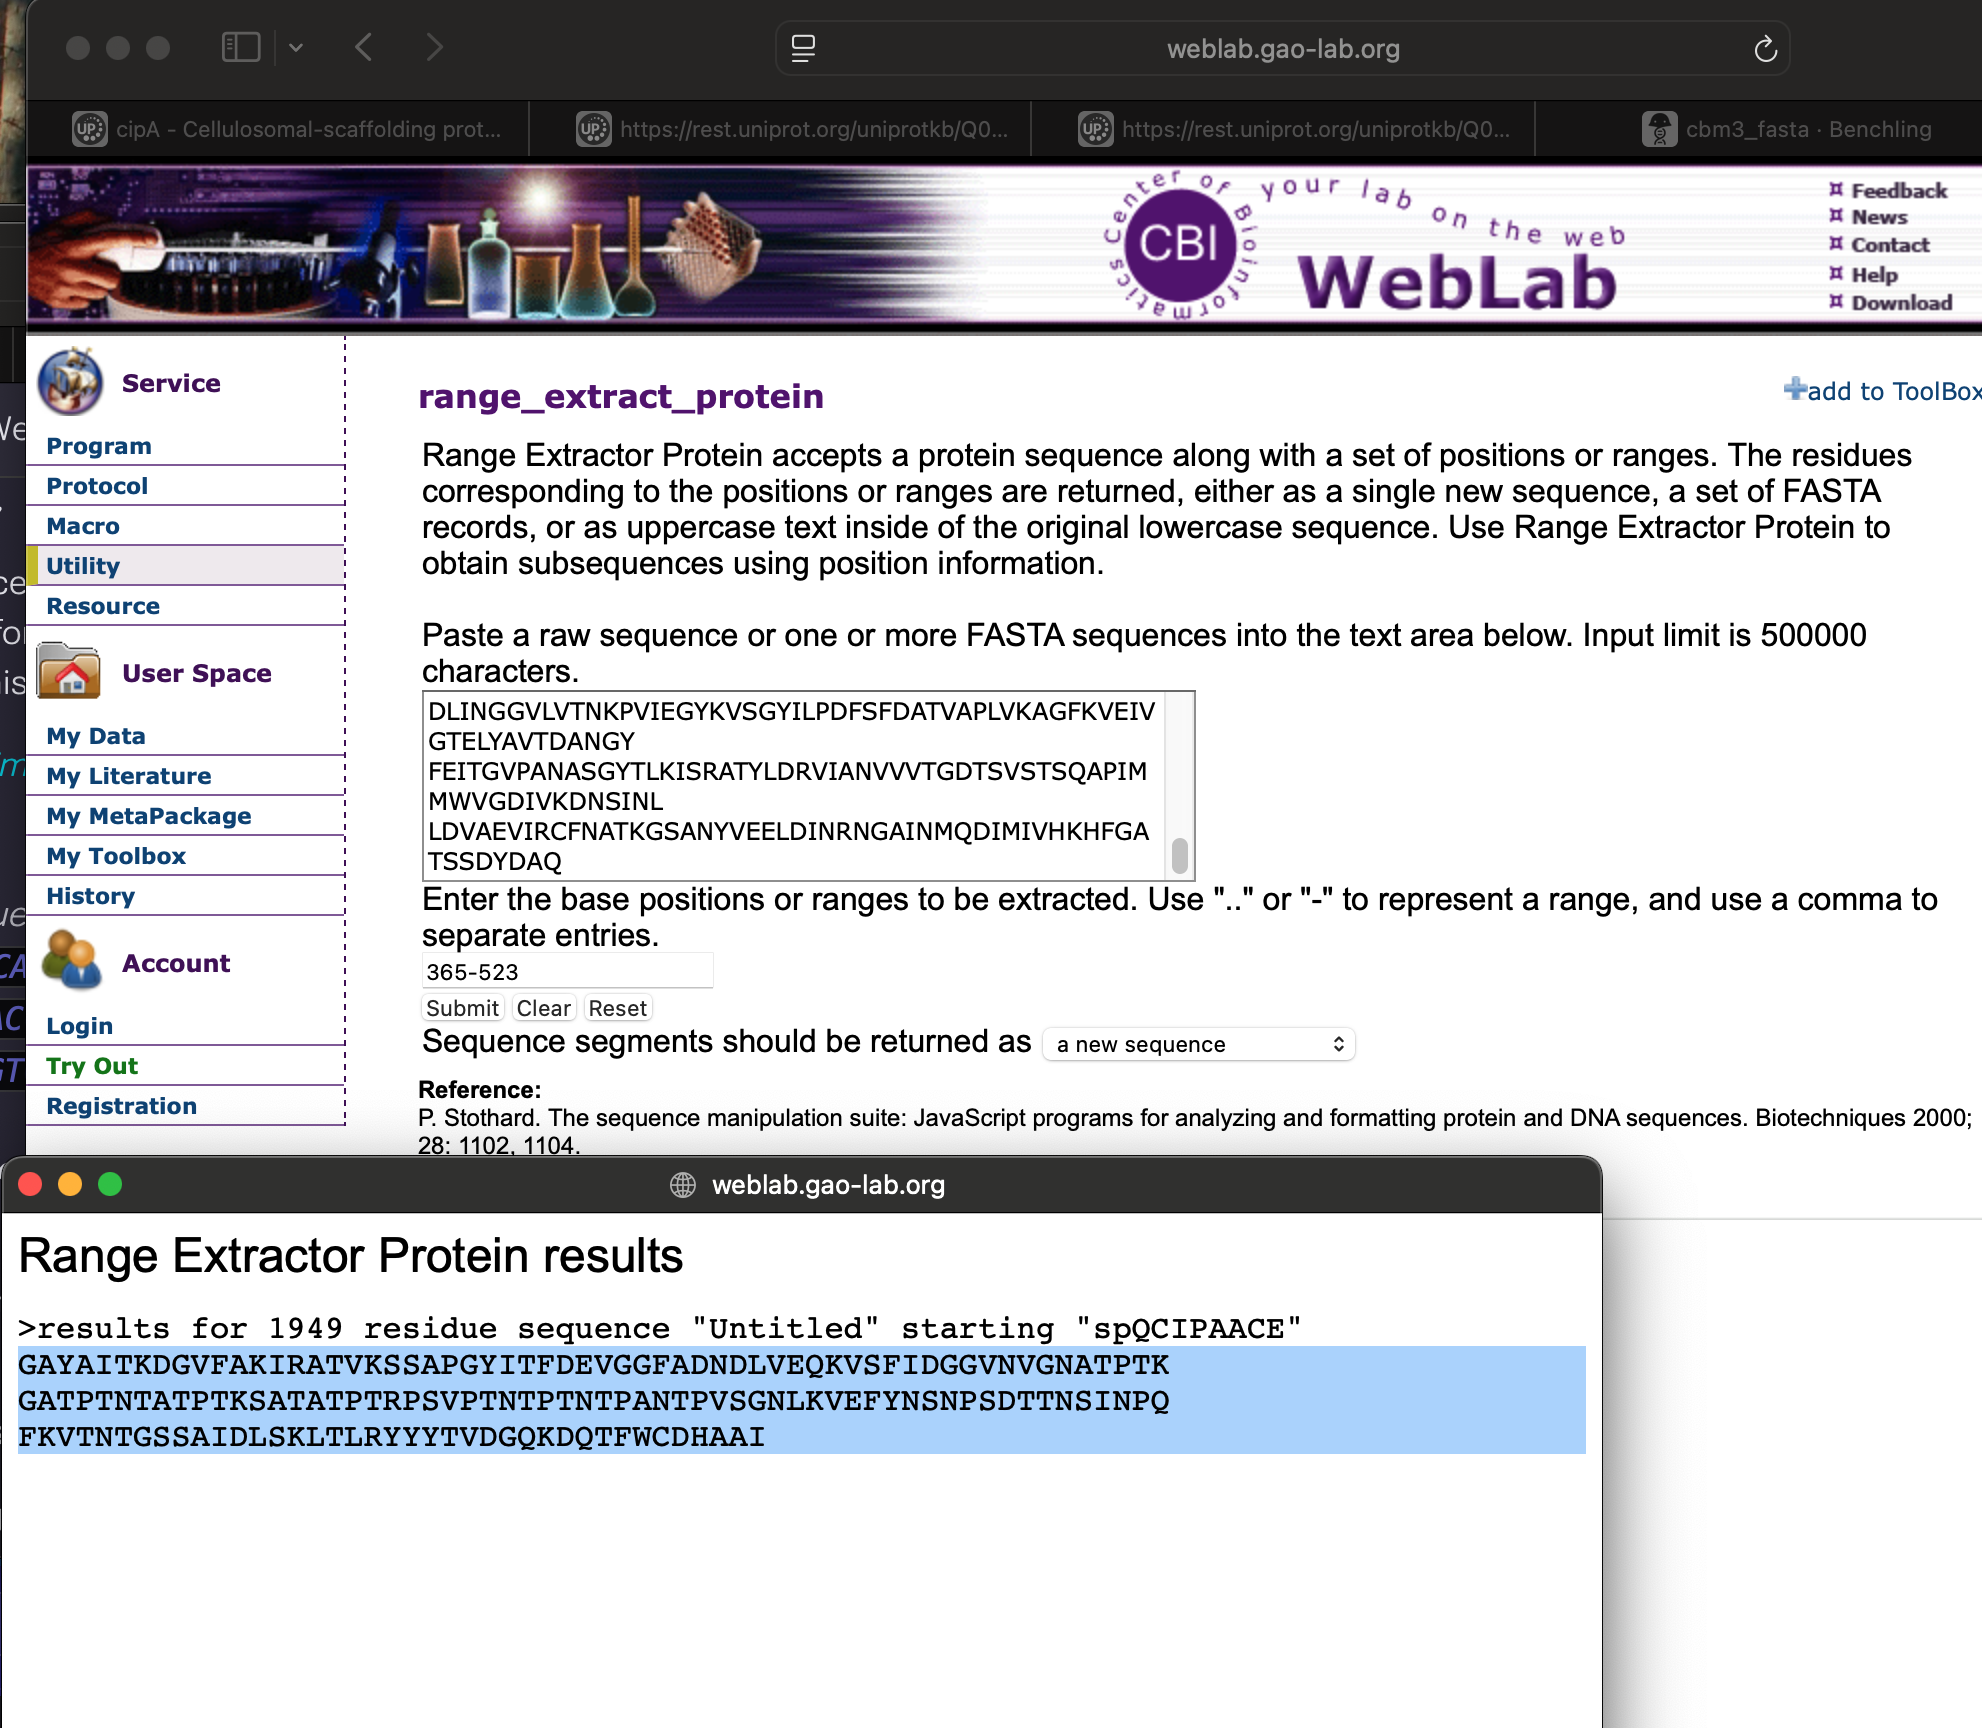Click the browser back arrow
Viewport: 1982px width, 1728px height.
364,47
